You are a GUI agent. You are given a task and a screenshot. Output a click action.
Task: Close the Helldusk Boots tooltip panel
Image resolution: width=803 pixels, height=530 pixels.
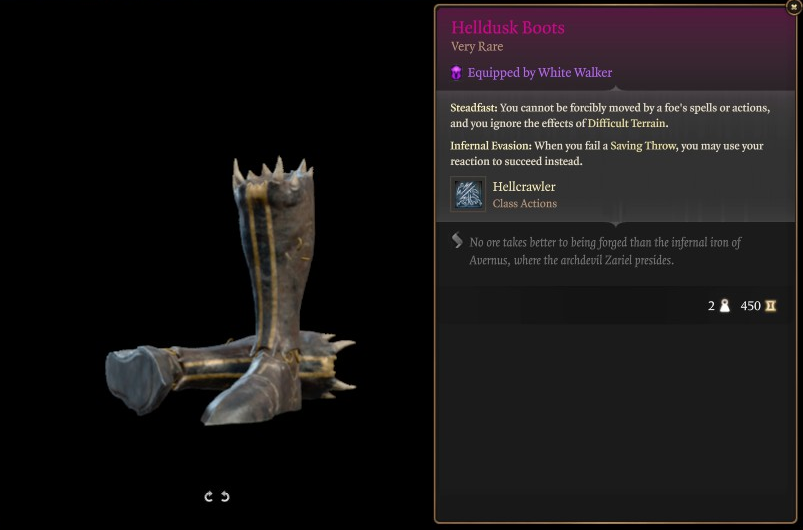[x=793, y=7]
